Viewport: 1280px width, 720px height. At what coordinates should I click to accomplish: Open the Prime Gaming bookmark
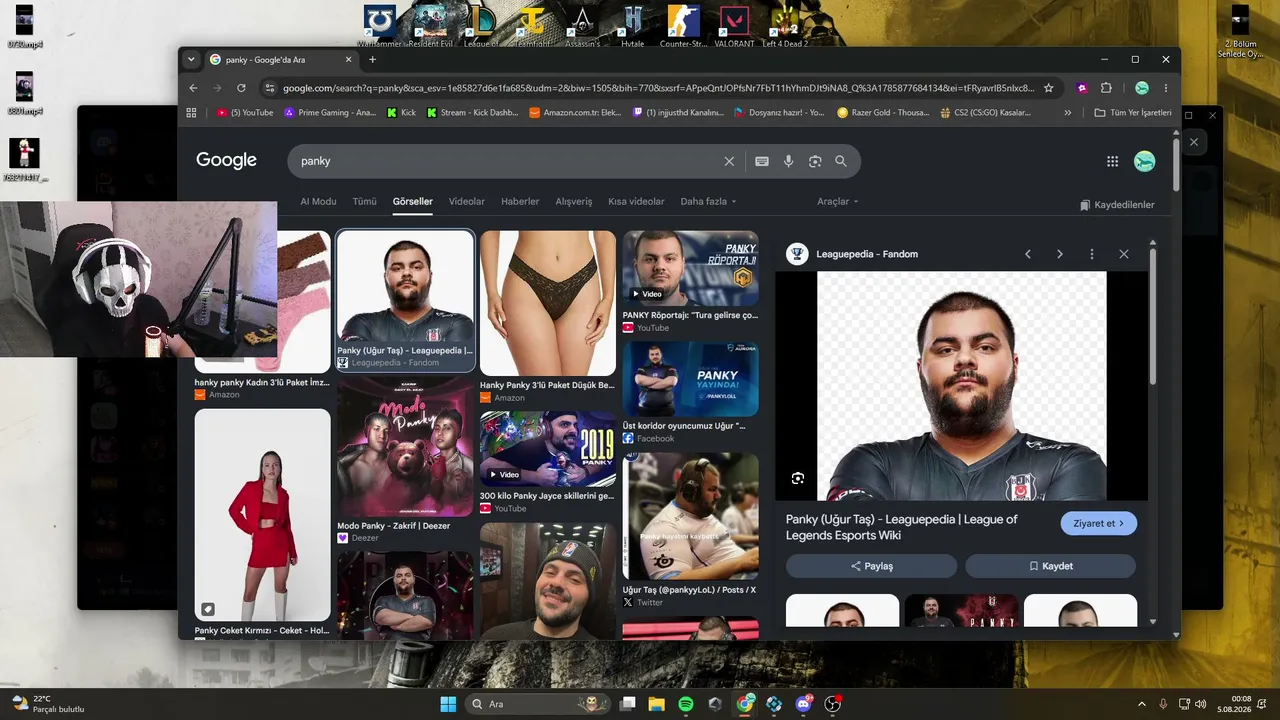330,113
